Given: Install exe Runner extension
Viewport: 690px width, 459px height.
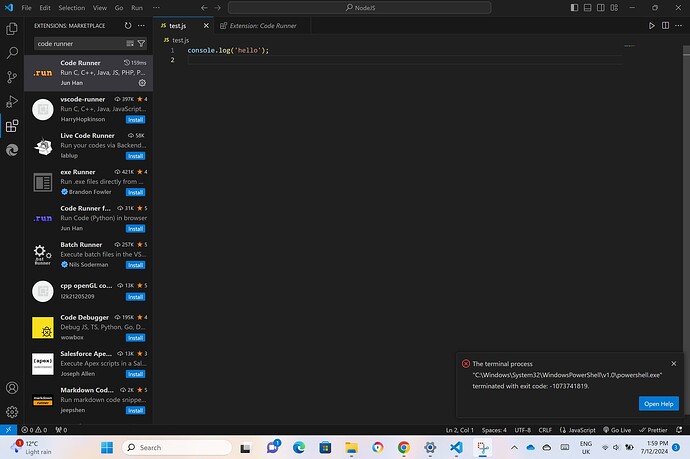Looking at the screenshot, I should tap(136, 192).
